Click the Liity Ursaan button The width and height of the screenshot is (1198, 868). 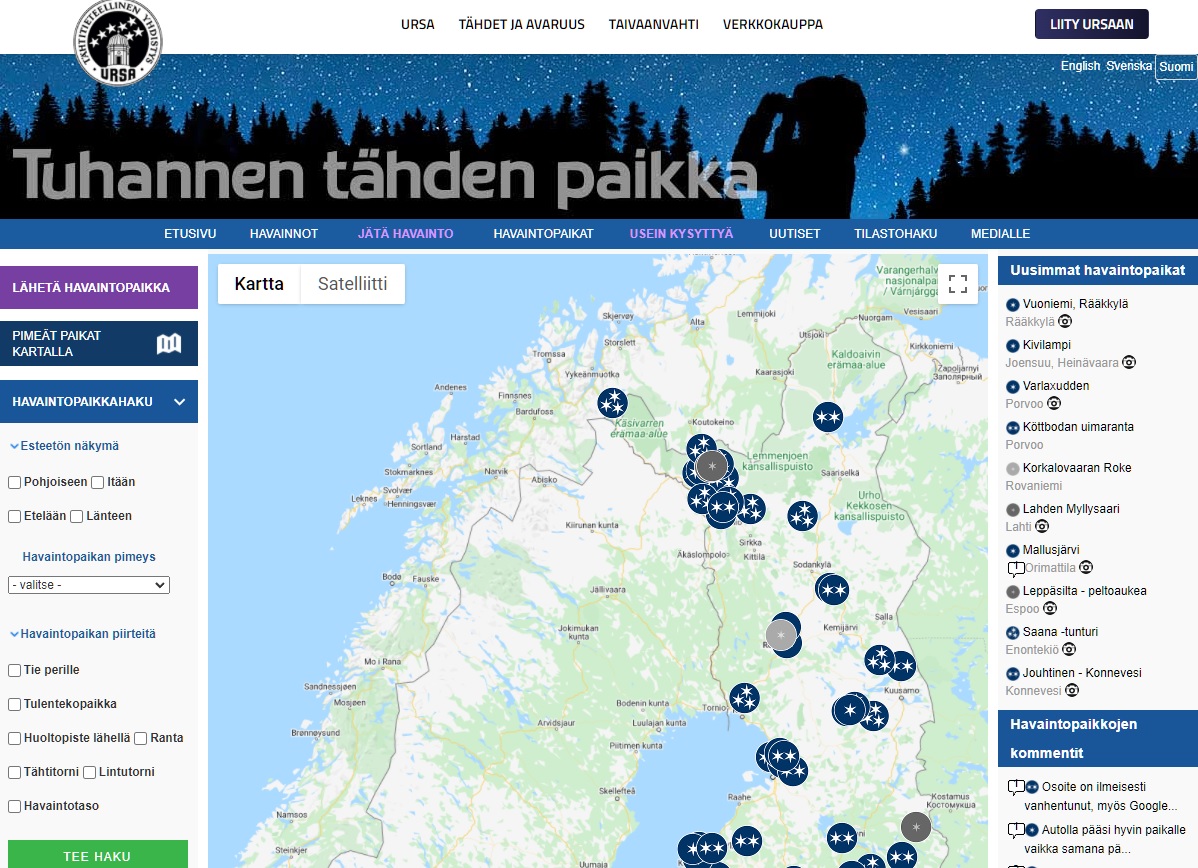(x=1091, y=24)
